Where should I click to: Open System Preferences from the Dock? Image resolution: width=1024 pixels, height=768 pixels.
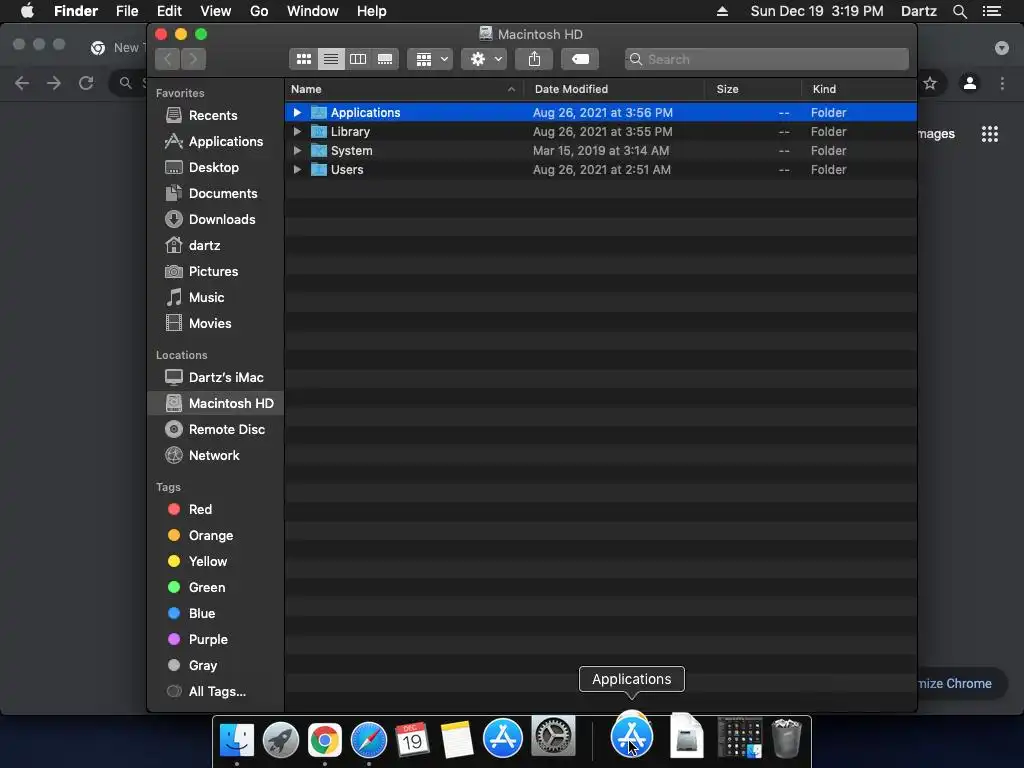(x=554, y=737)
